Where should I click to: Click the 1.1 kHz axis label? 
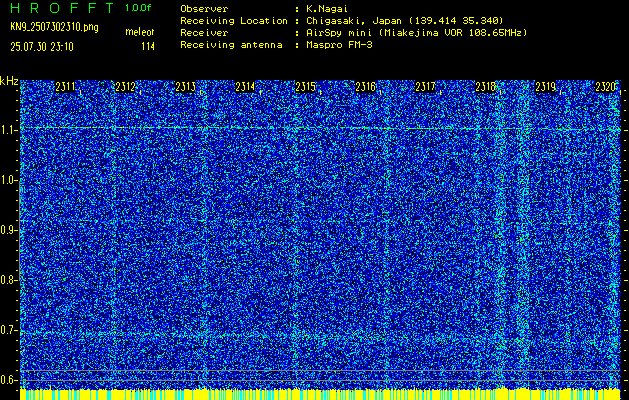tap(8, 130)
